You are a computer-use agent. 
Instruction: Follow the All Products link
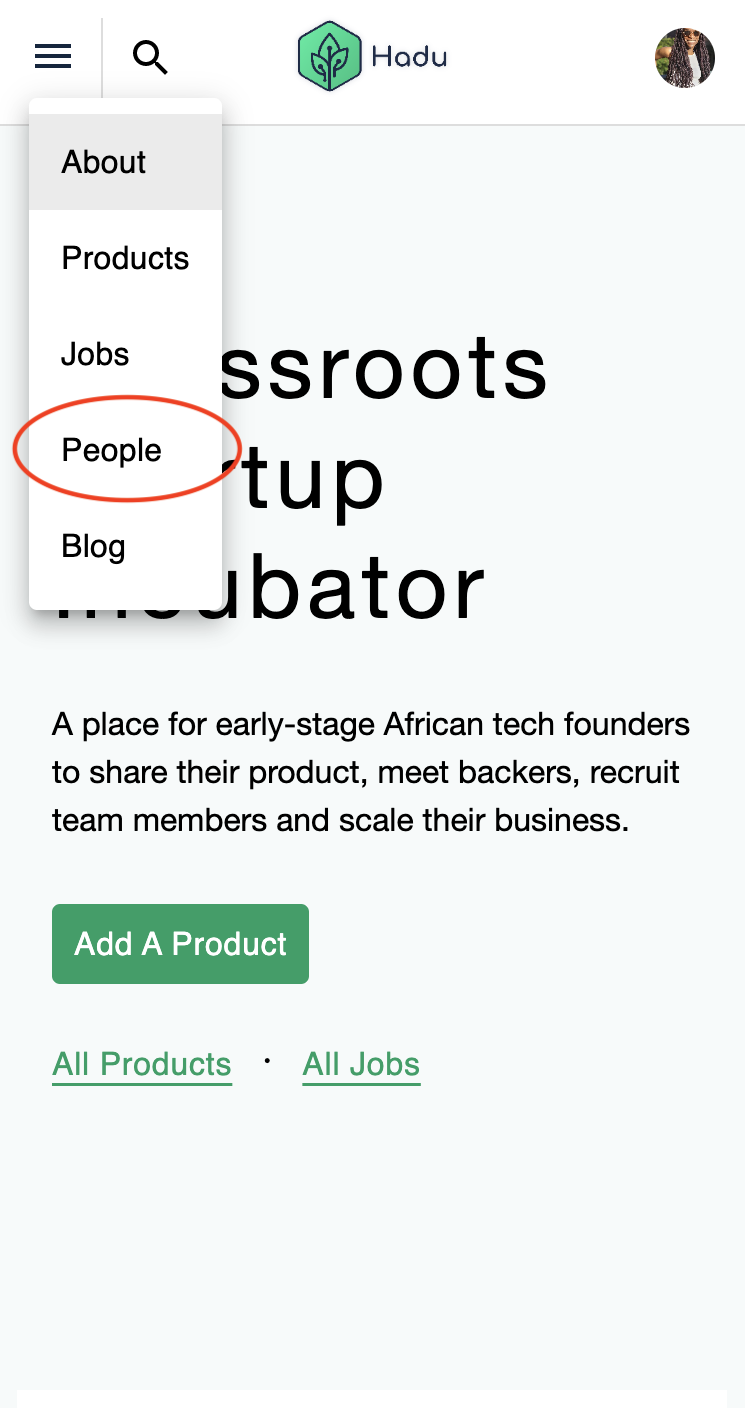[142, 1064]
